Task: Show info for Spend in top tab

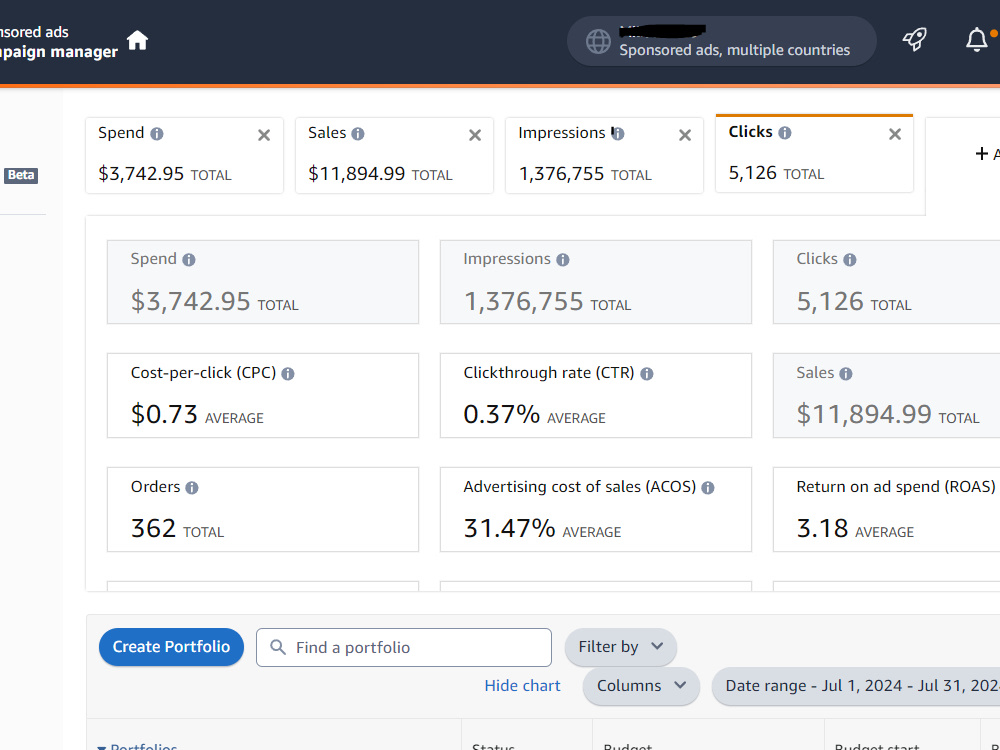Action: click(x=157, y=133)
